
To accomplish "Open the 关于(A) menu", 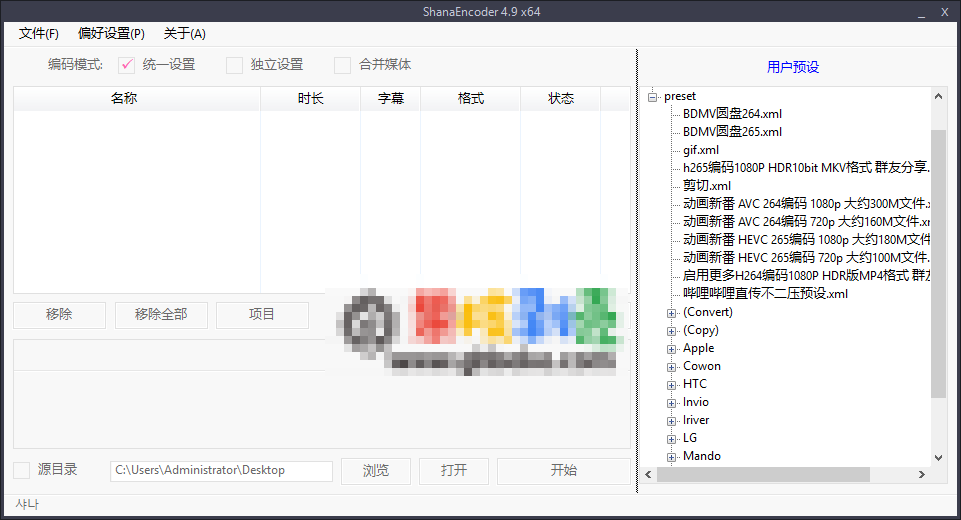I will [185, 33].
